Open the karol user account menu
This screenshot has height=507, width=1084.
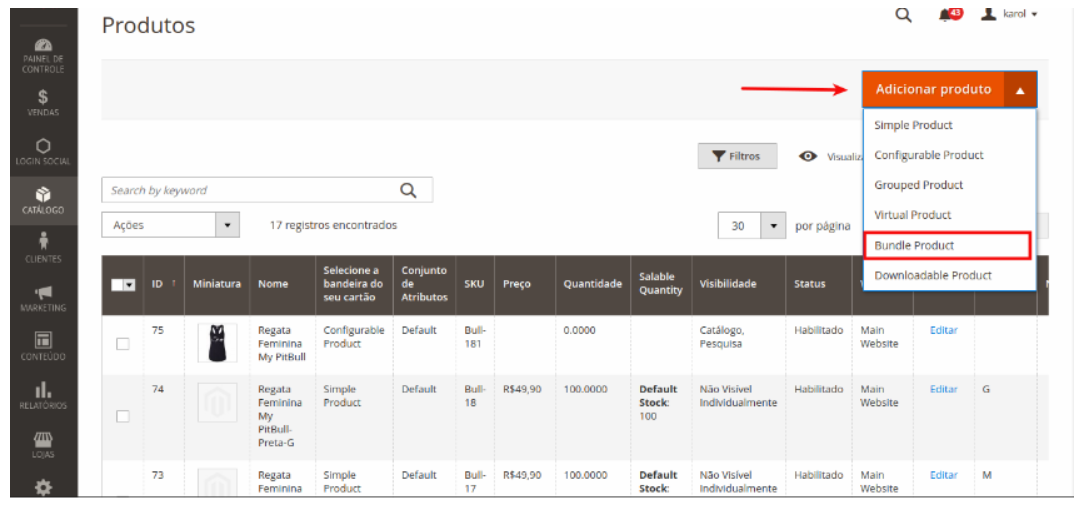1009,14
